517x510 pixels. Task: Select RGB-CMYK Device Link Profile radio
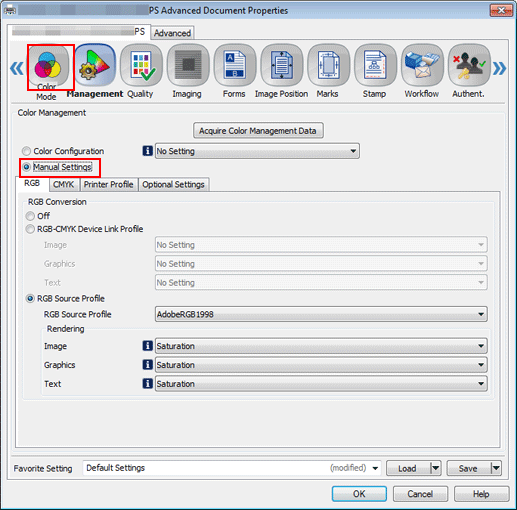click(x=30, y=229)
